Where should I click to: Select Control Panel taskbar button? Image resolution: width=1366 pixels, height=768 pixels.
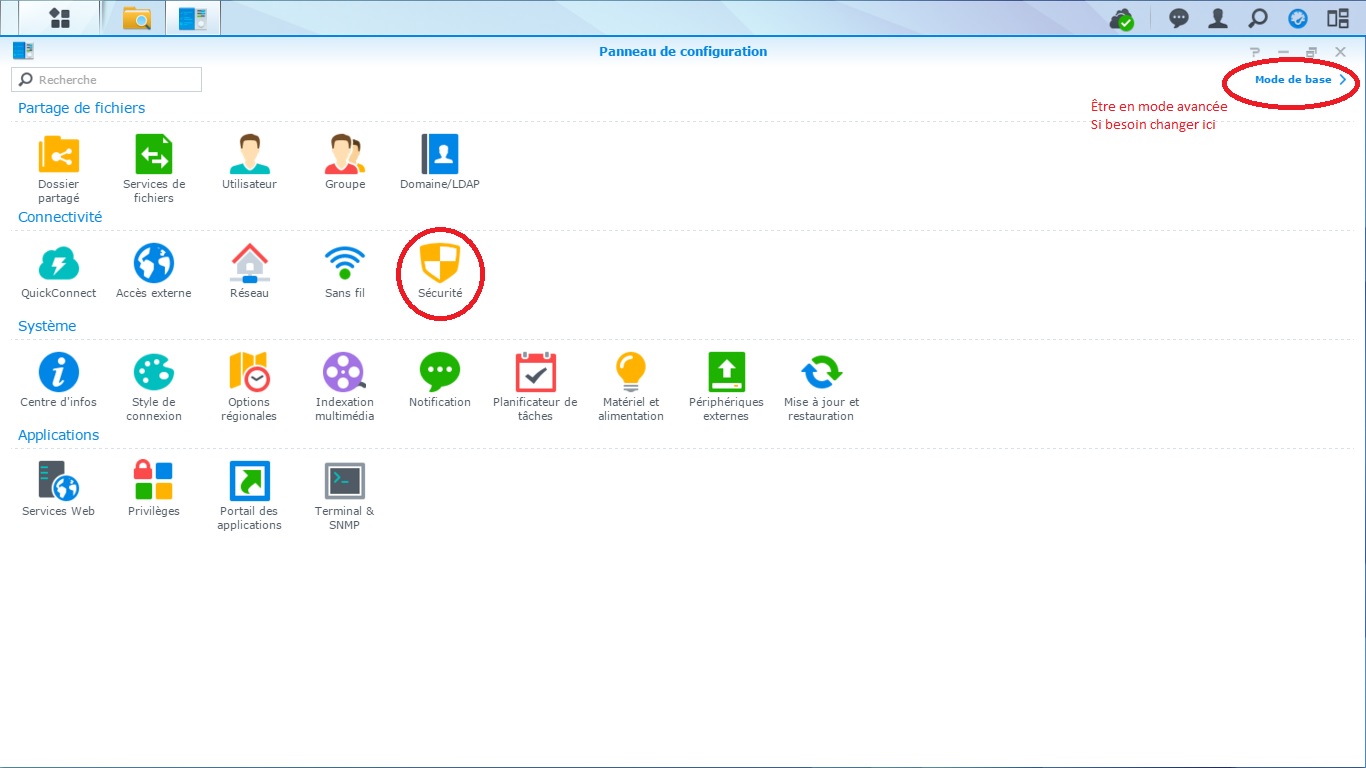[193, 17]
